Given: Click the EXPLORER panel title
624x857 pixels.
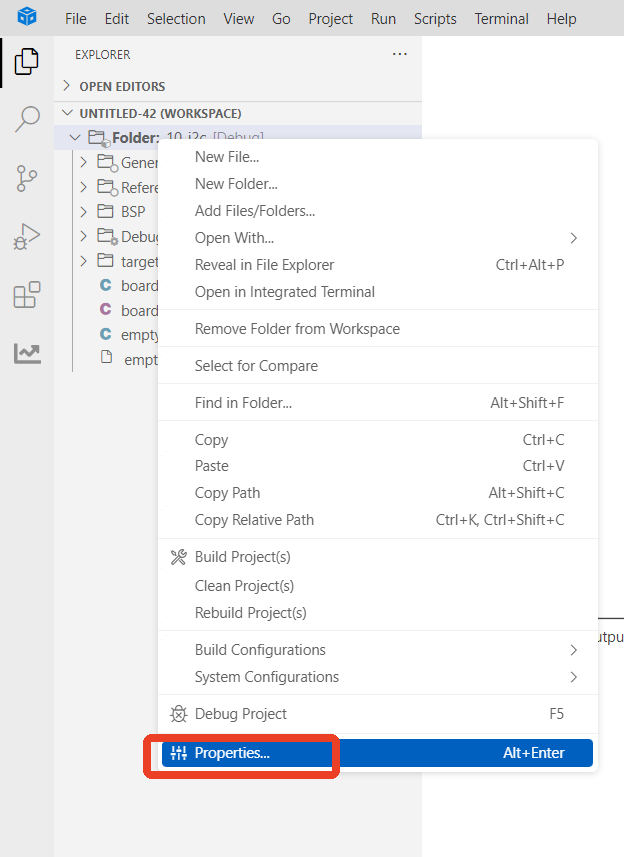Looking at the screenshot, I should [103, 55].
